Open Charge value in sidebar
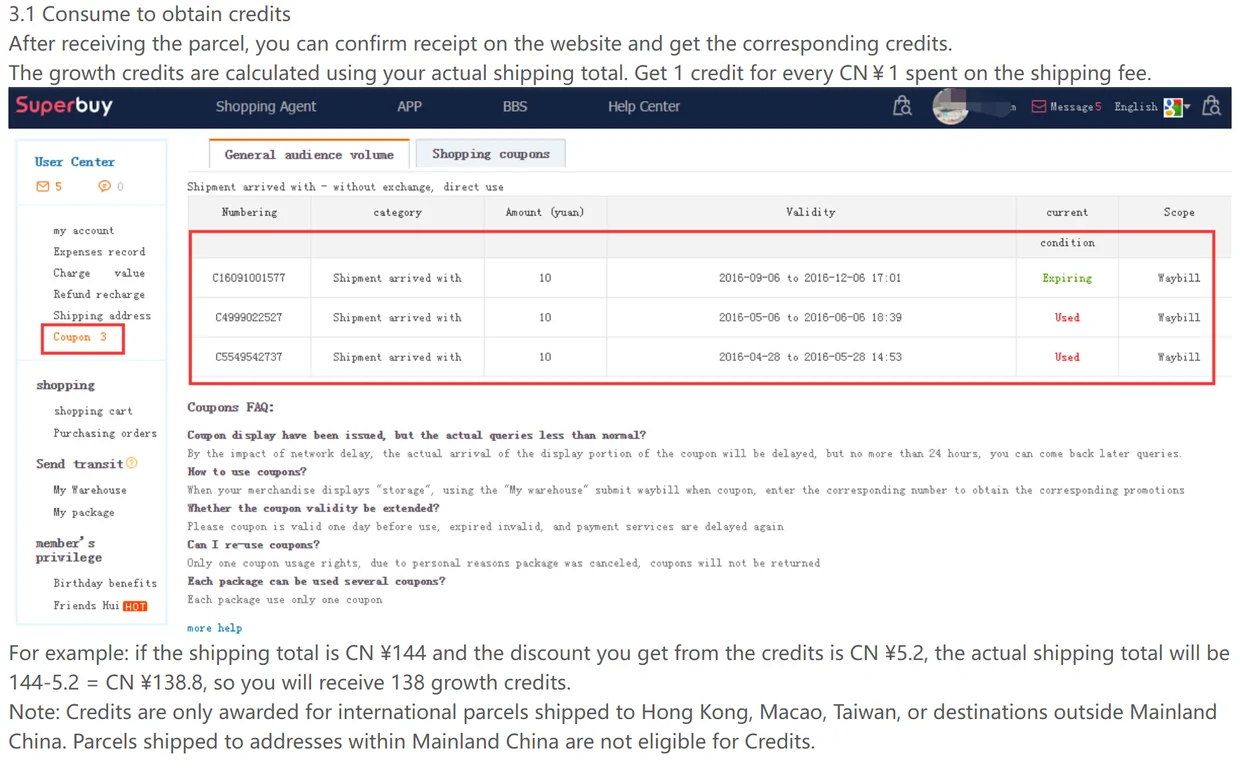Viewport: 1240px width, 778px height. (x=99, y=273)
